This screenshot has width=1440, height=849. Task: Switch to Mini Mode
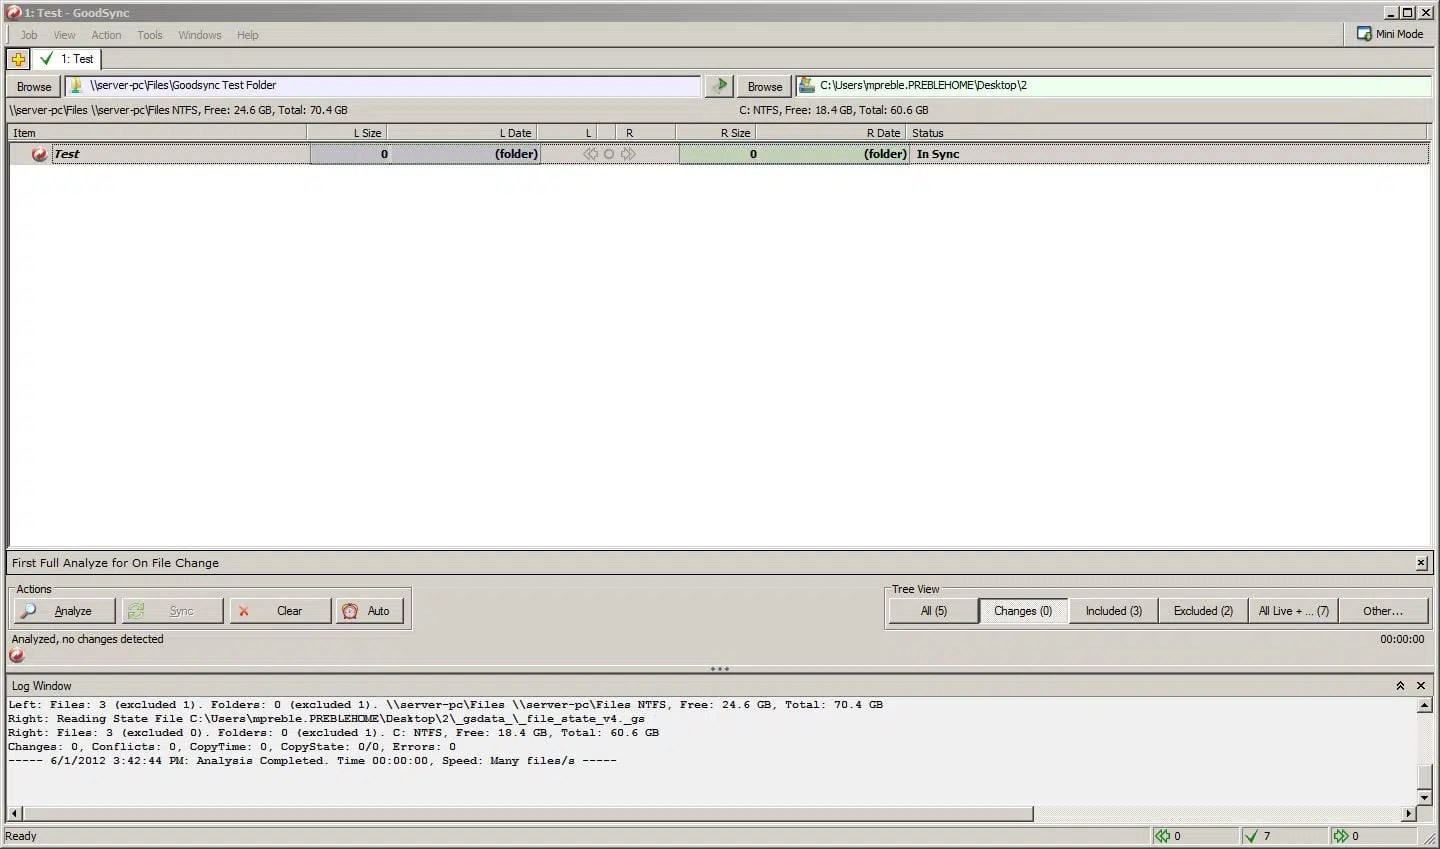pyautogui.click(x=1389, y=34)
